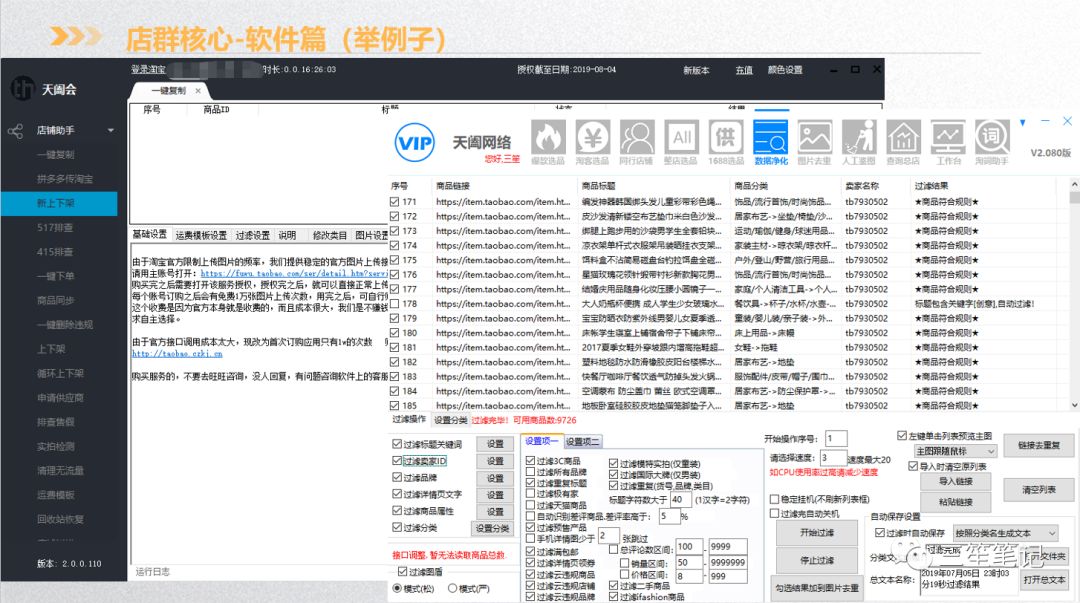Collapse the 店铺助手 sidebar section arrow
The image size is (1080, 603).
[x=111, y=130]
